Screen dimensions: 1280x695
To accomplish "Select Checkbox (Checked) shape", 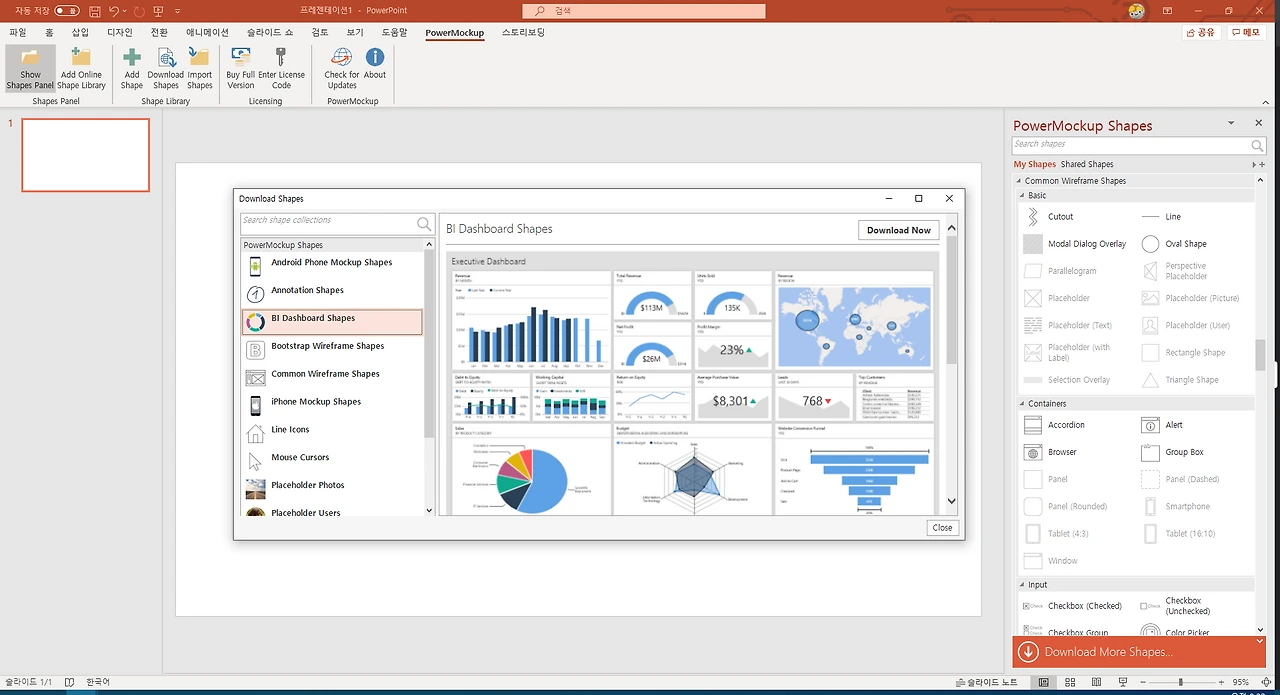I will 1073,606.
